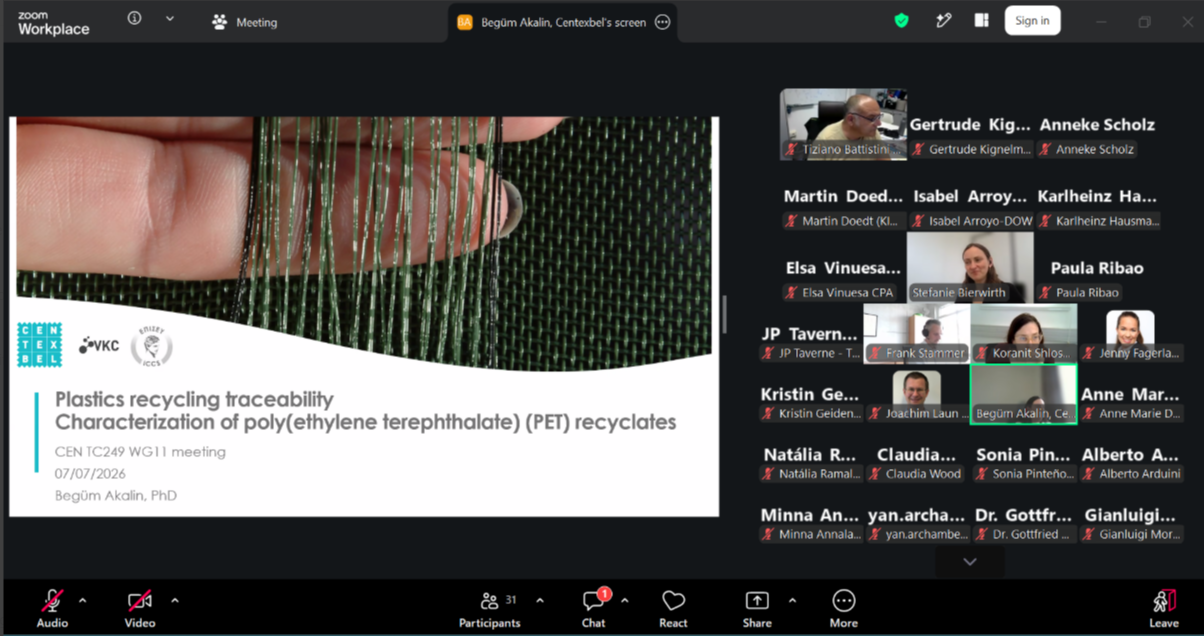
Task: Leave the meeting
Action: (1163, 607)
